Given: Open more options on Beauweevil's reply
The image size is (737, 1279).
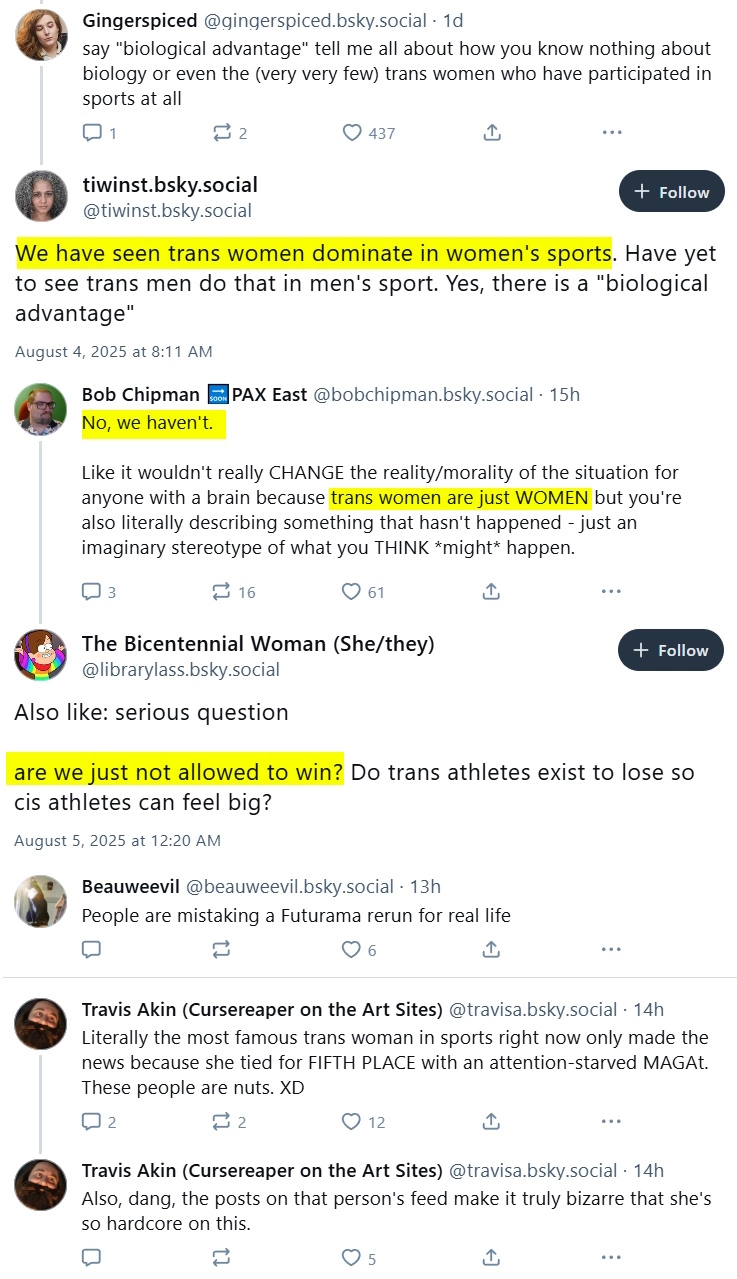Looking at the screenshot, I should pyautogui.click(x=611, y=950).
